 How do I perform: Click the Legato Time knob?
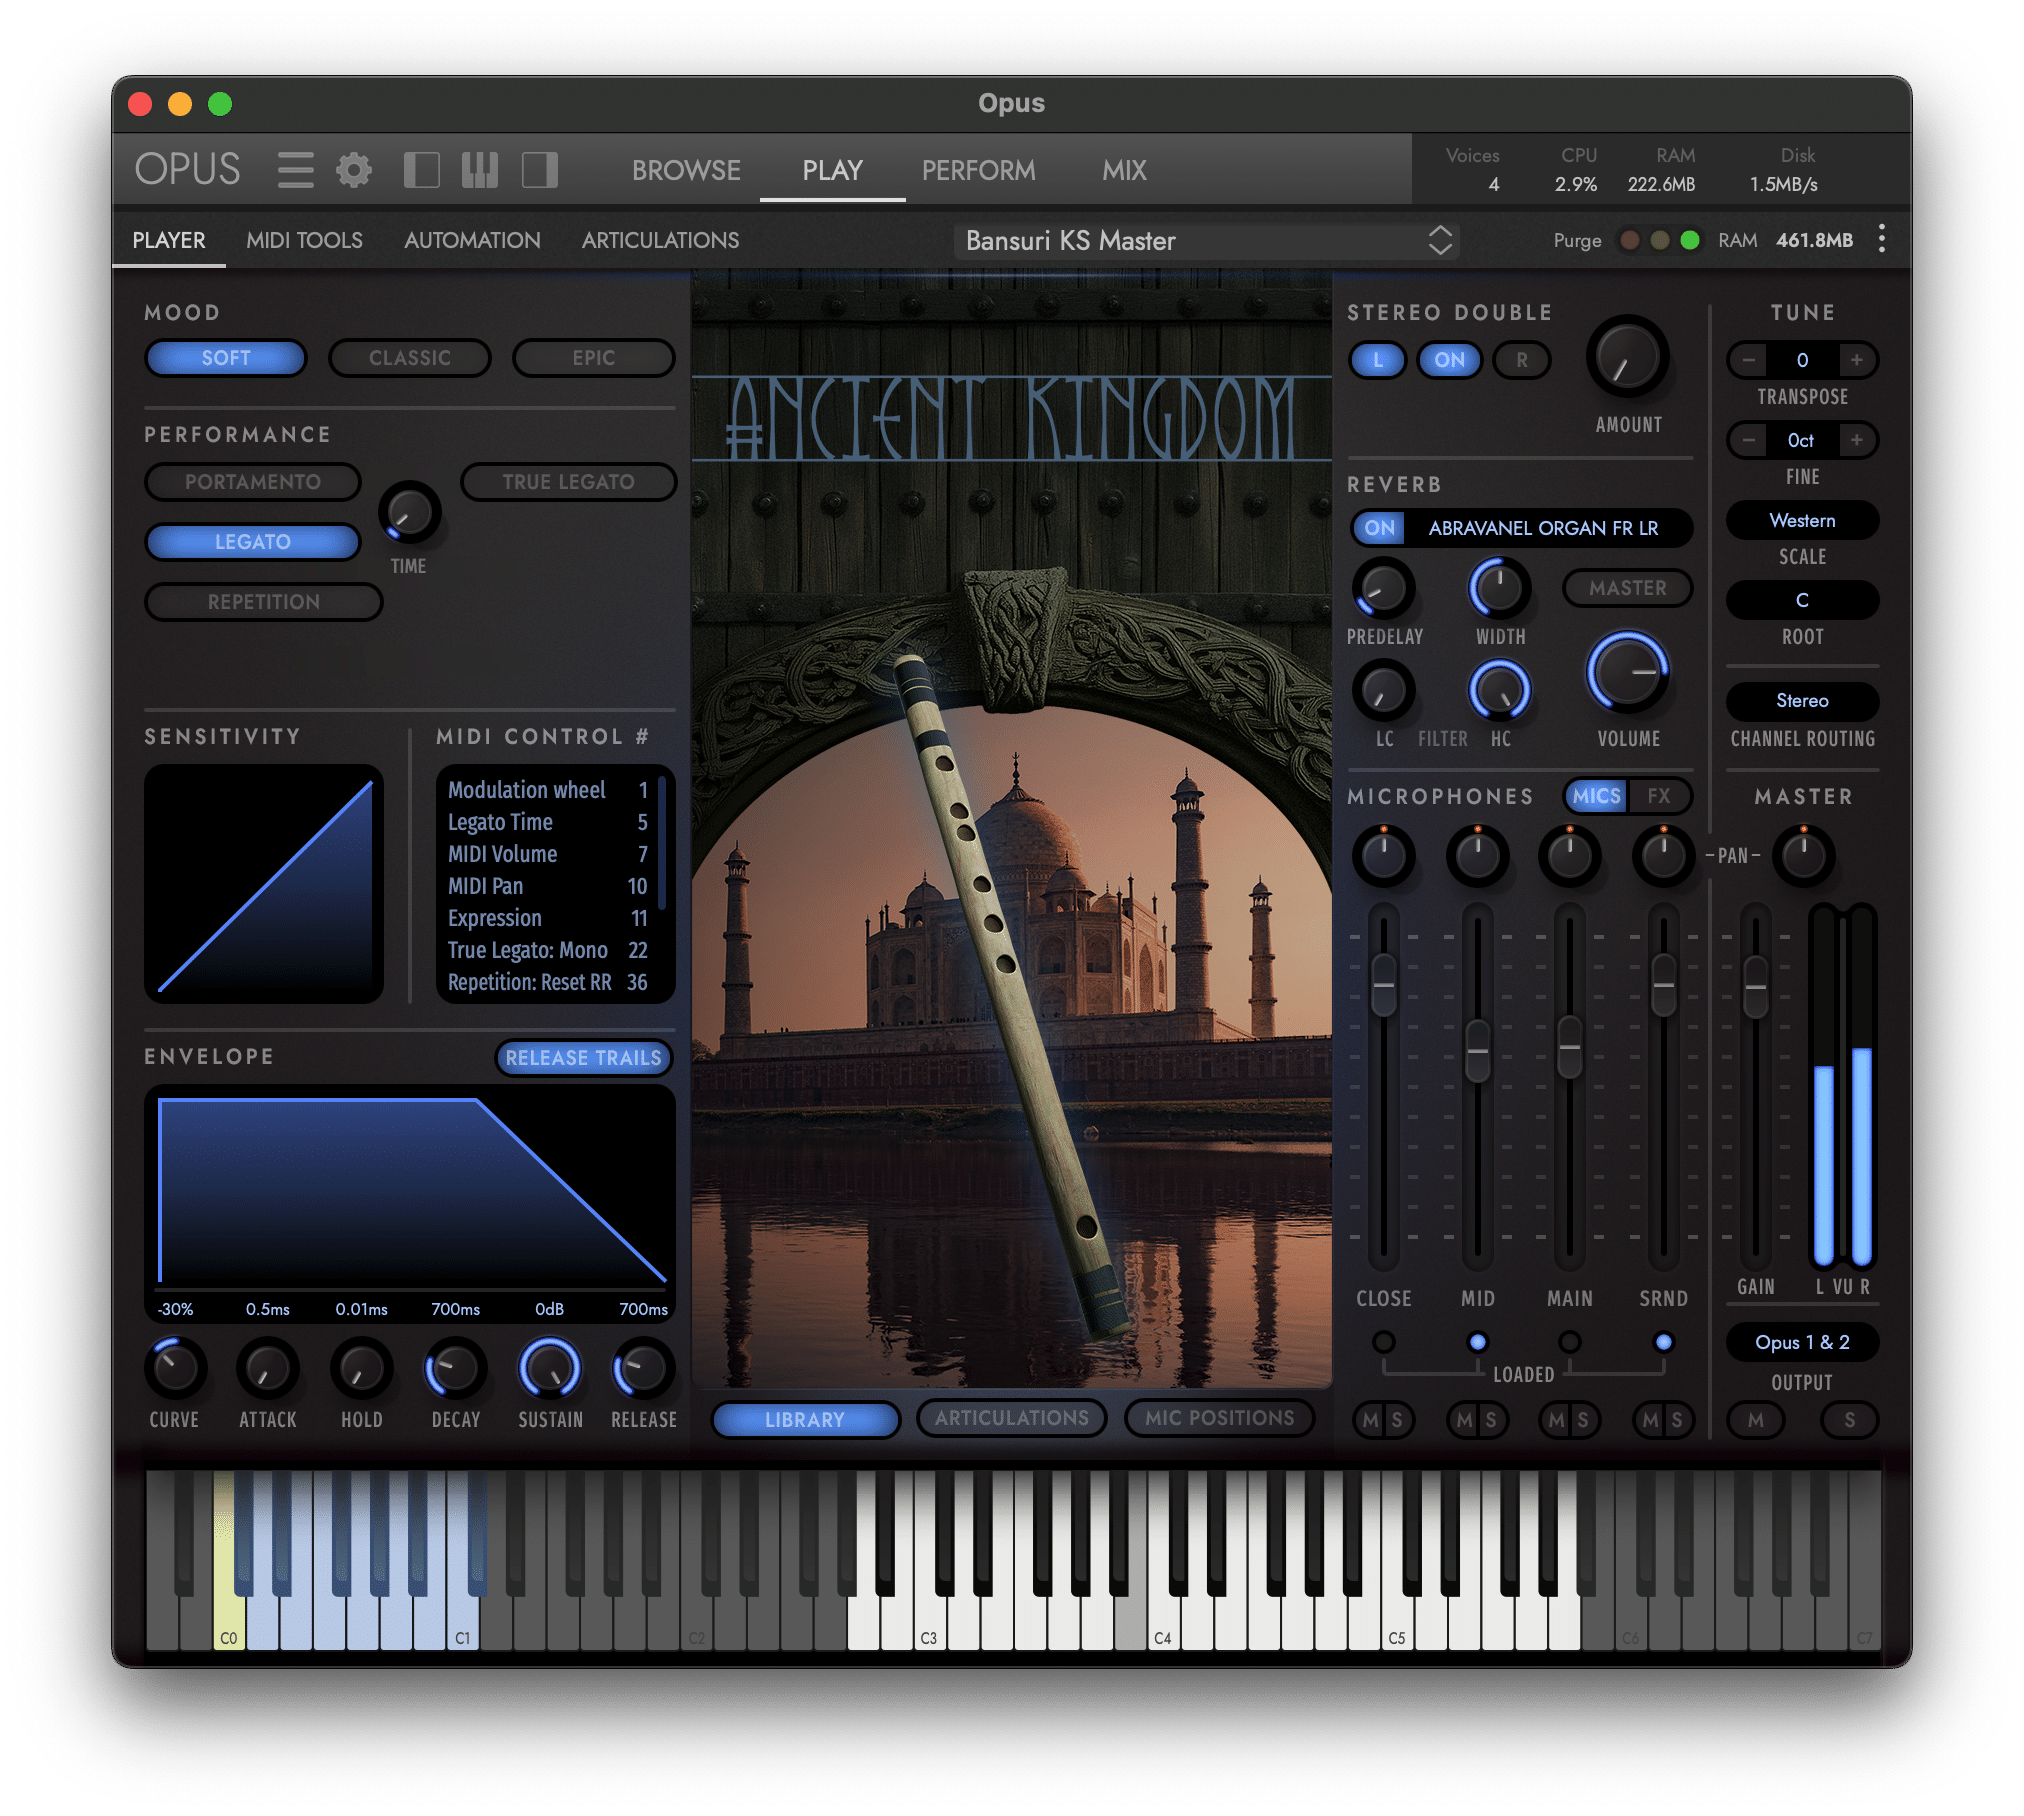(x=409, y=513)
